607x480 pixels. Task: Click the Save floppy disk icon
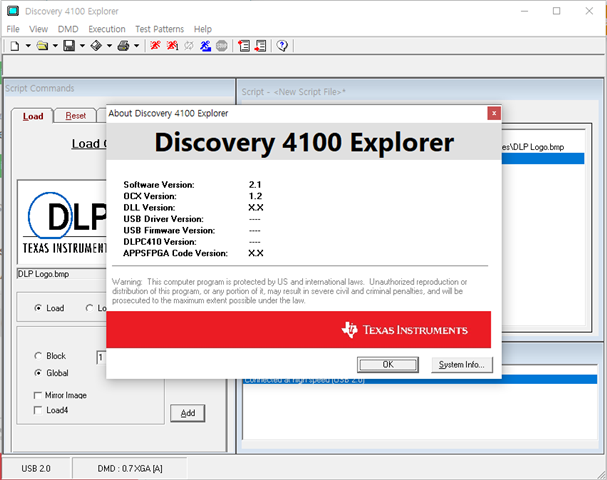point(69,46)
